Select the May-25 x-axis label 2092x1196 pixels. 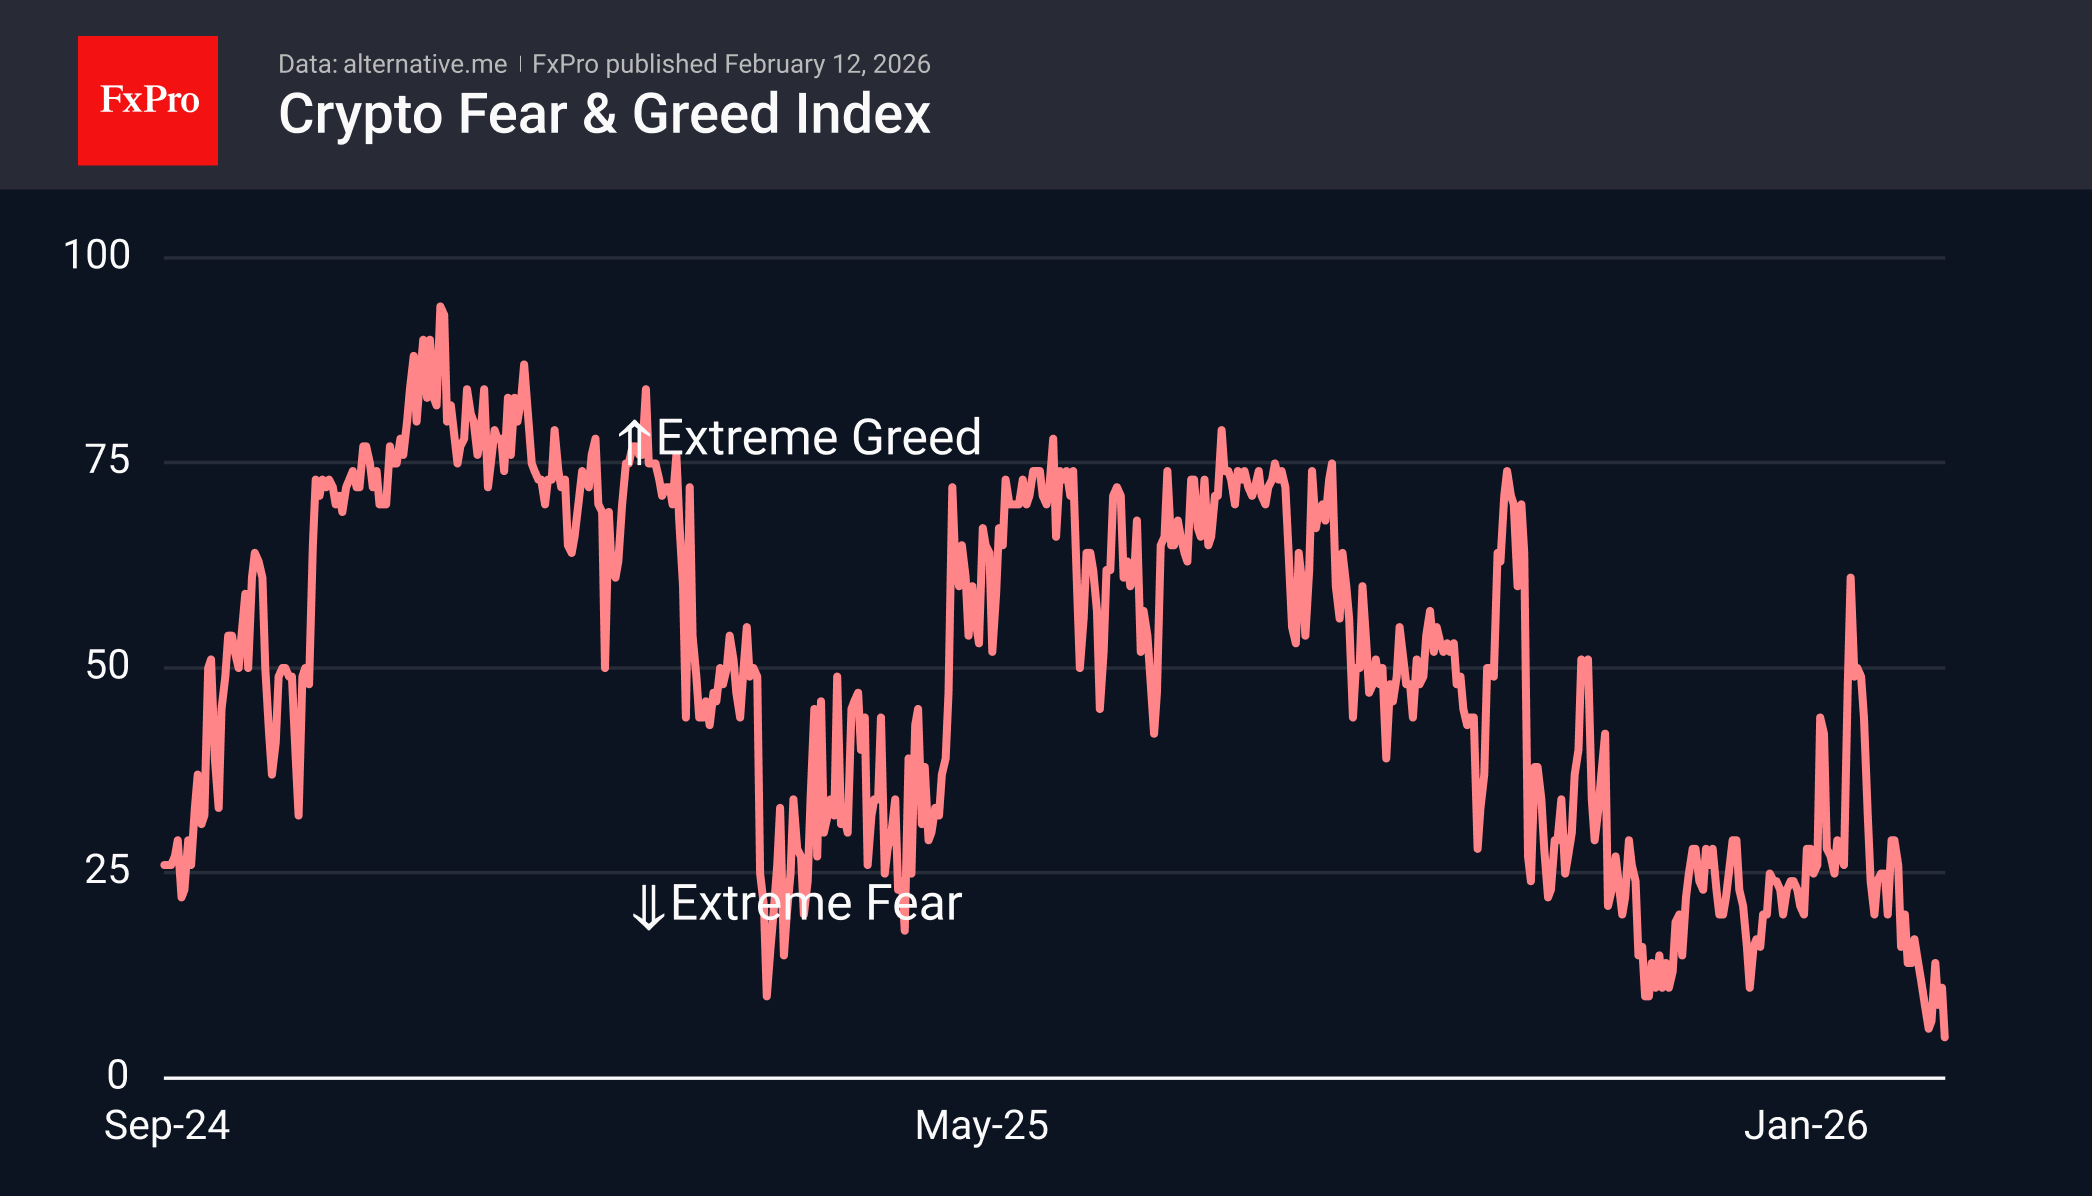pyautogui.click(x=981, y=1126)
